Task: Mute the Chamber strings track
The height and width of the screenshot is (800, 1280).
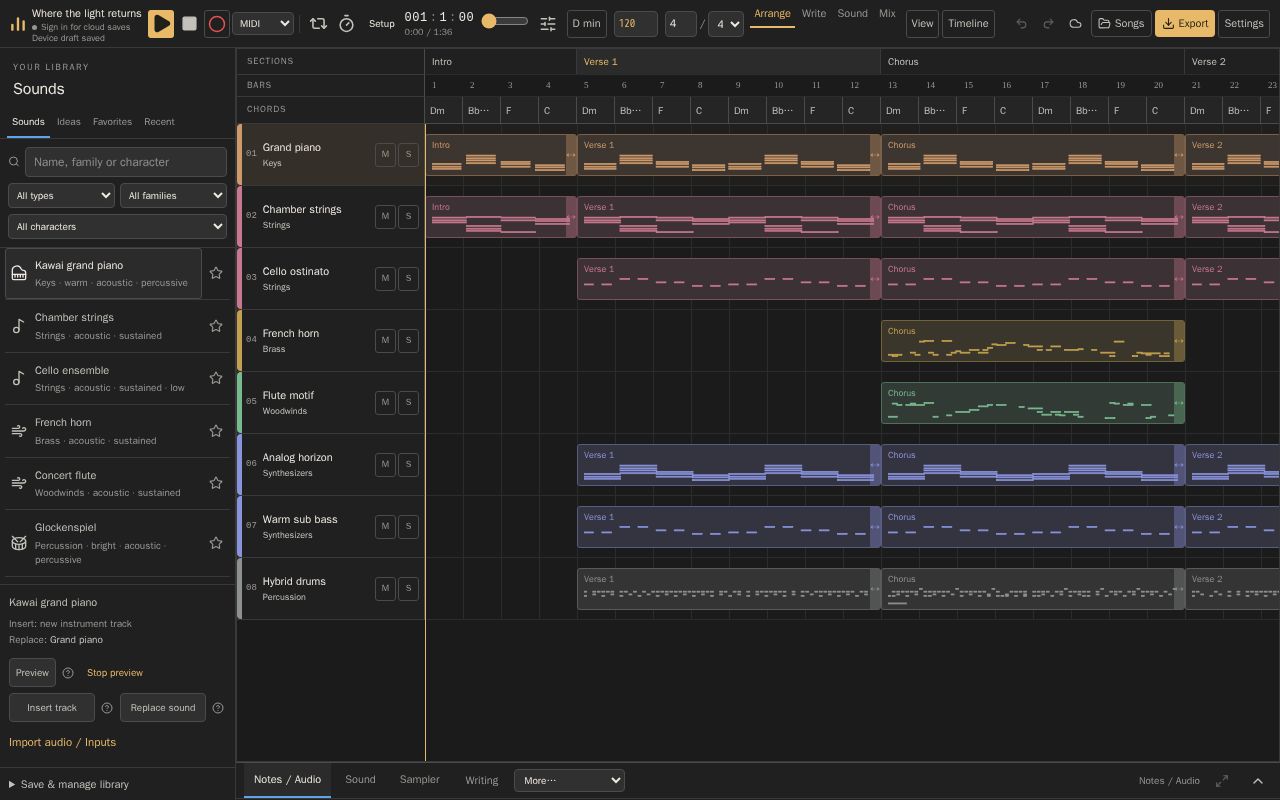Action: [385, 216]
